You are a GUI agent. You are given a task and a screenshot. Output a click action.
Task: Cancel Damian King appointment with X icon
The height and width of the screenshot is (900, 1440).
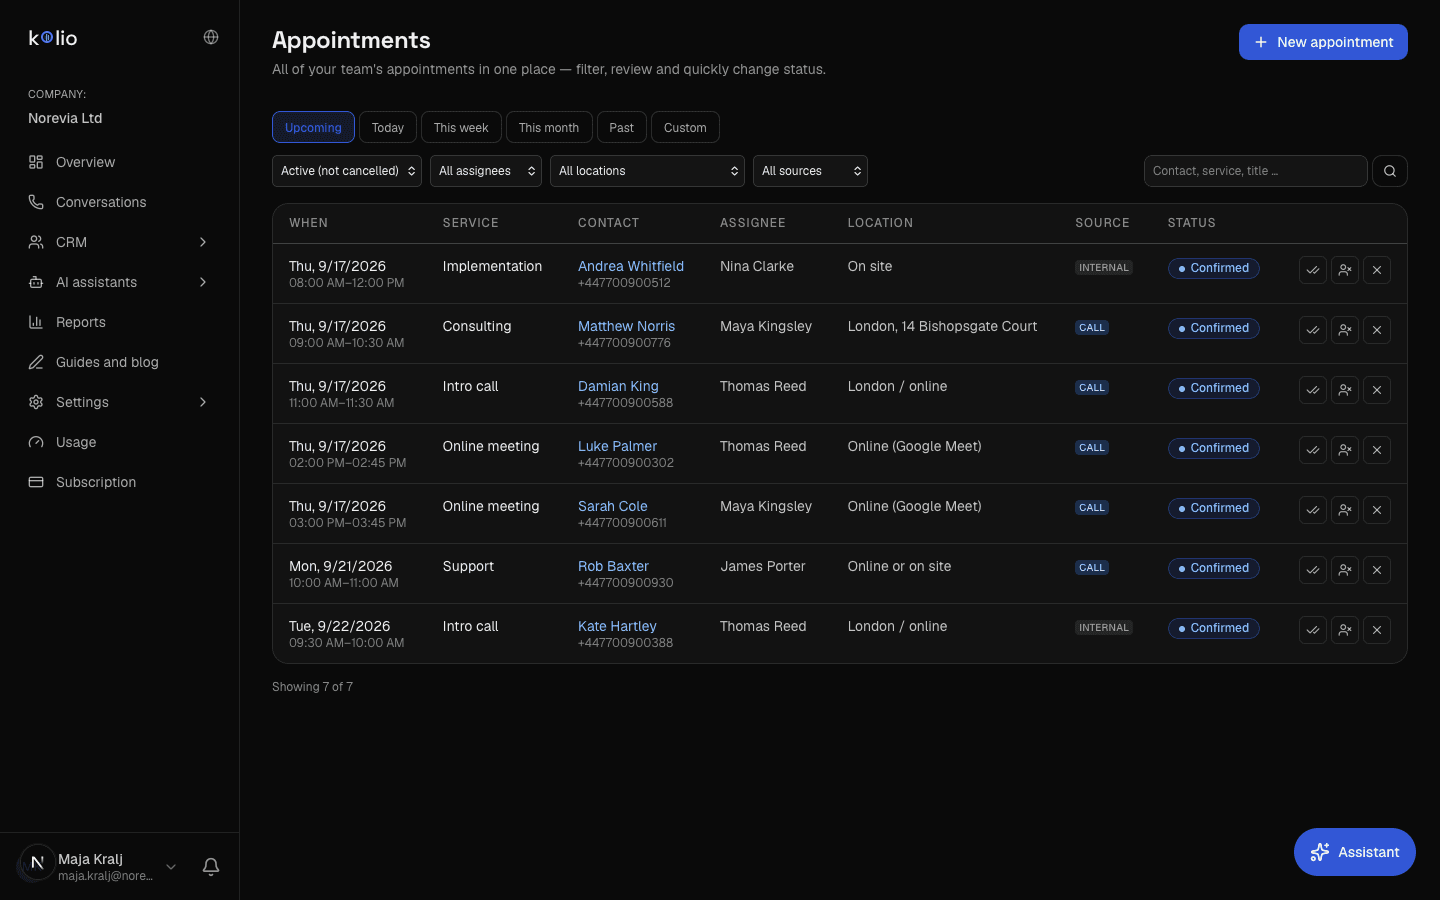(1377, 390)
